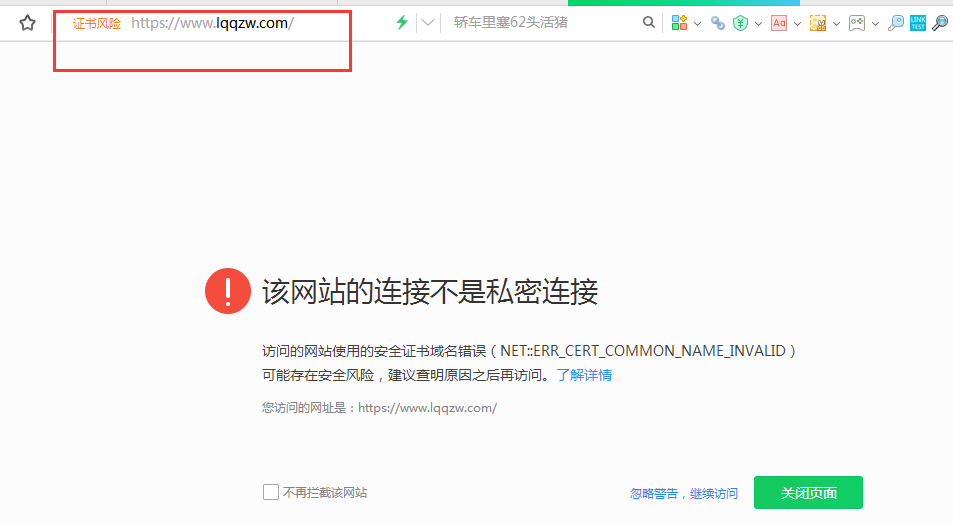
Task: Expand the arrow beside the screenshot icon
Action: point(836,24)
